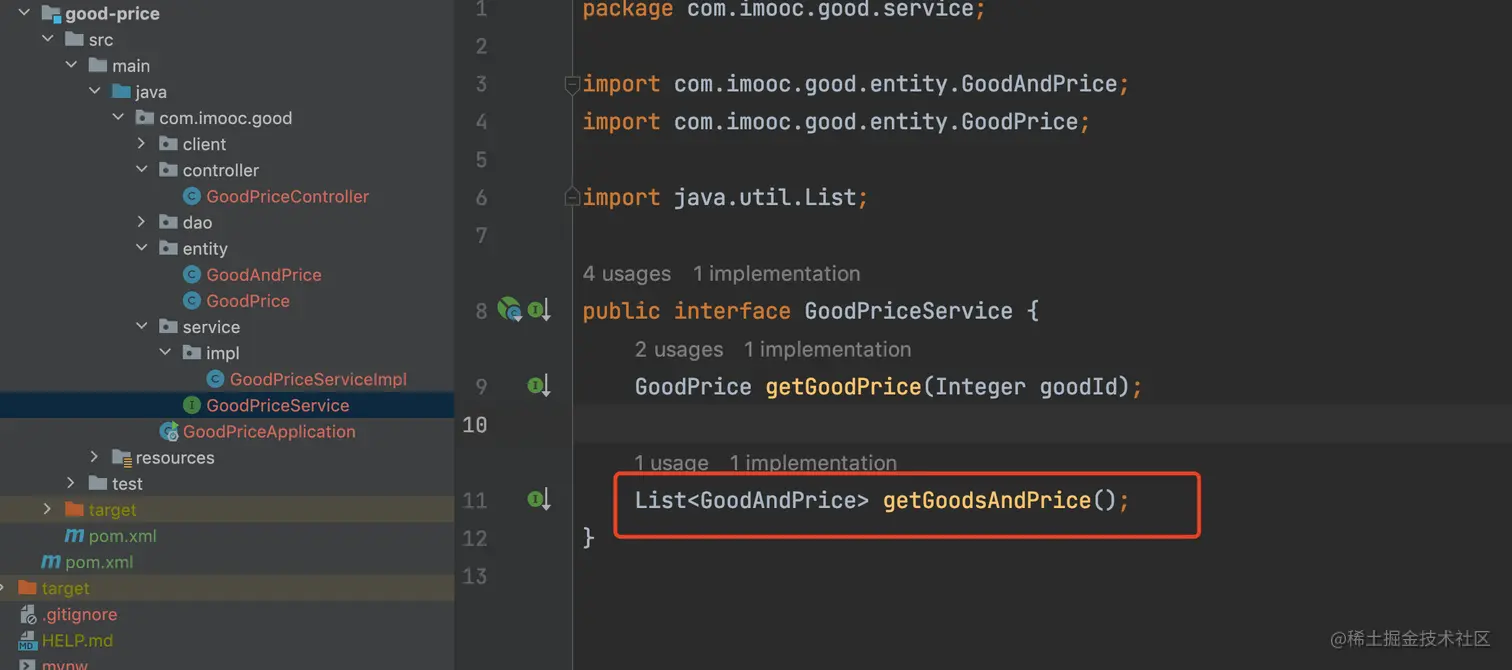Expand the test folder chevron
1512x670 pixels.
point(71,483)
